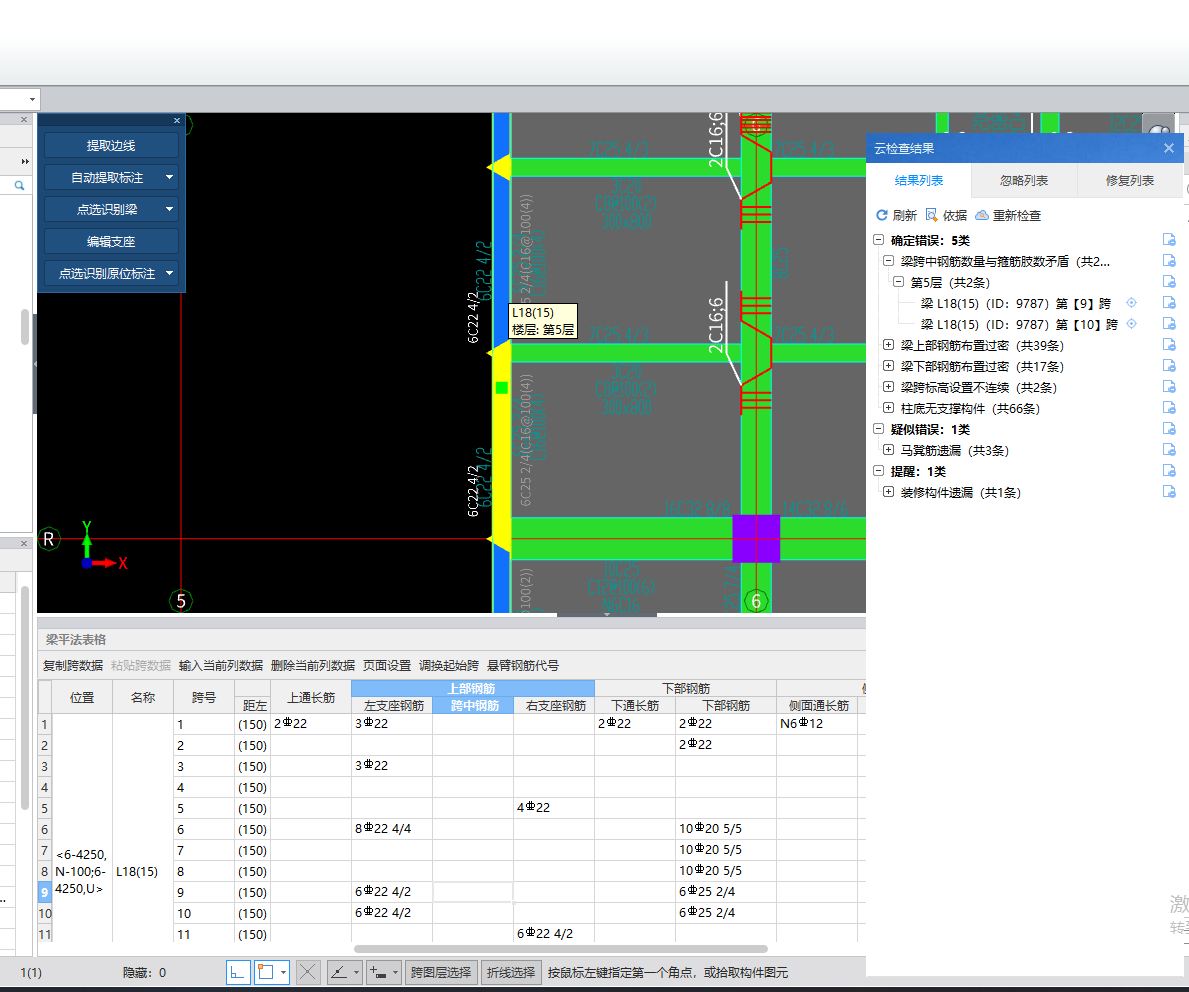Open dropdown arrow beside angle snap icon
Image resolution: width=1189 pixels, height=992 pixels.
[356, 972]
